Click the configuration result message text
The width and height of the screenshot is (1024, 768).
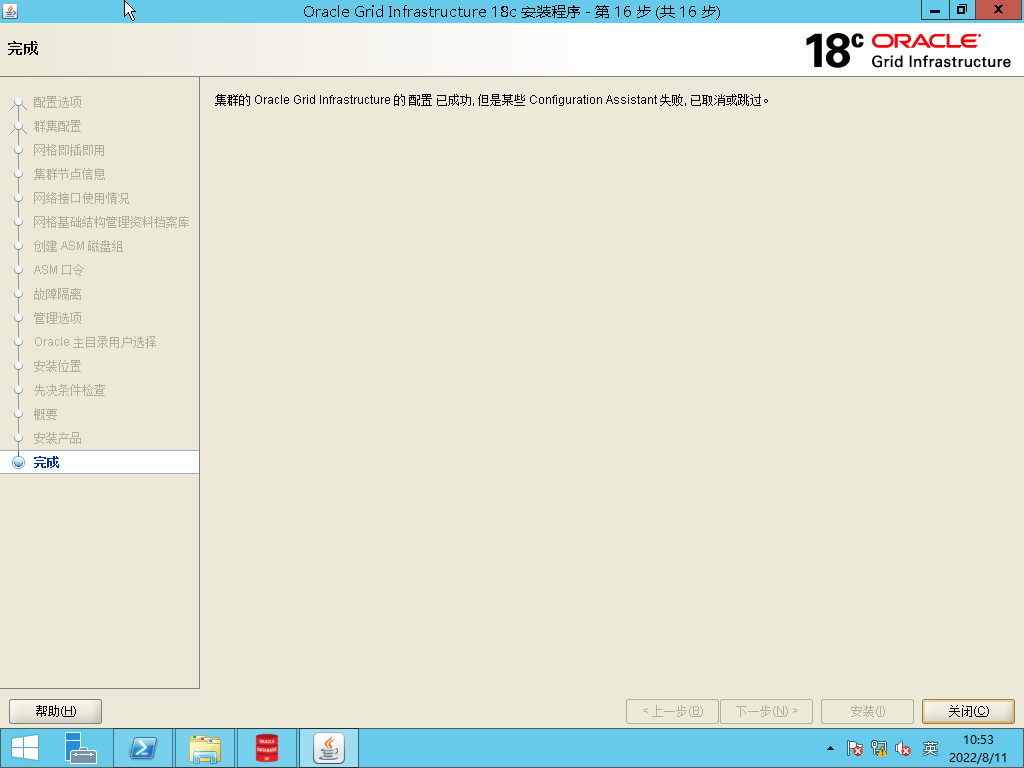point(492,100)
